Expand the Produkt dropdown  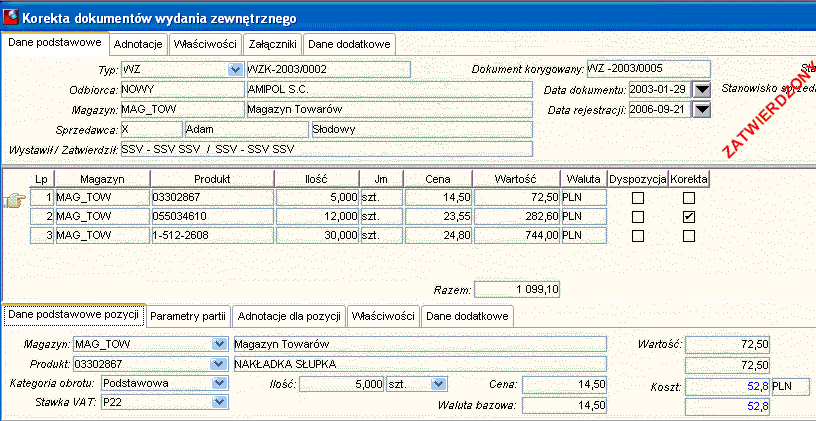(219, 363)
